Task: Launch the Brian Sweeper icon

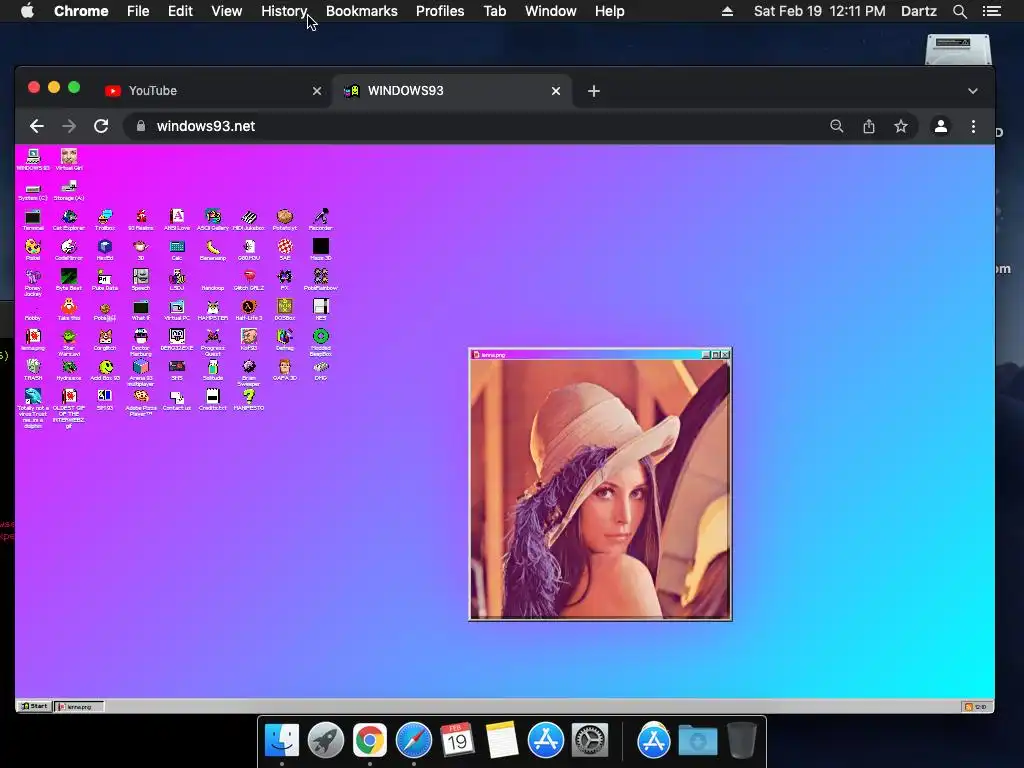Action: (x=248, y=372)
